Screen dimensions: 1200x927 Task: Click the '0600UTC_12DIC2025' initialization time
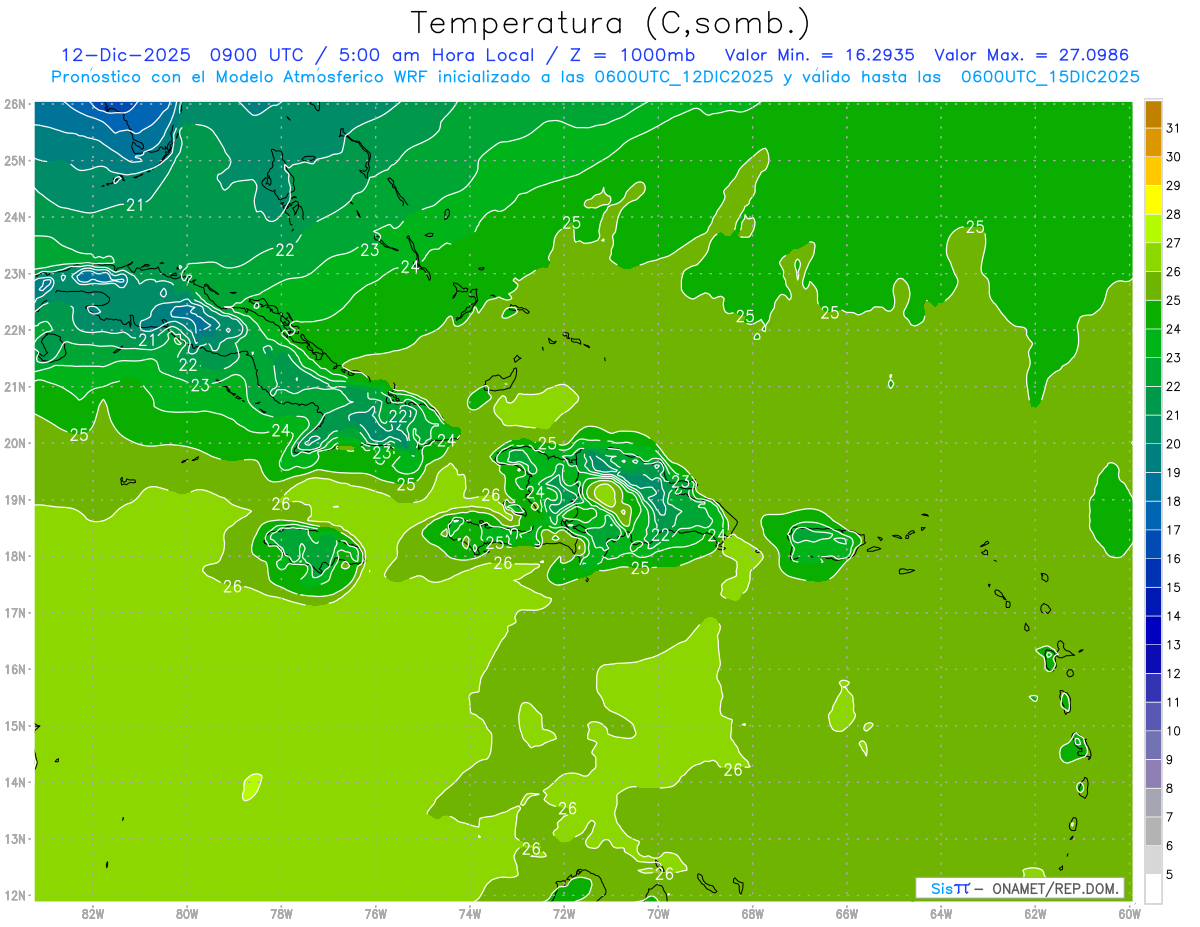pyautogui.click(x=684, y=77)
